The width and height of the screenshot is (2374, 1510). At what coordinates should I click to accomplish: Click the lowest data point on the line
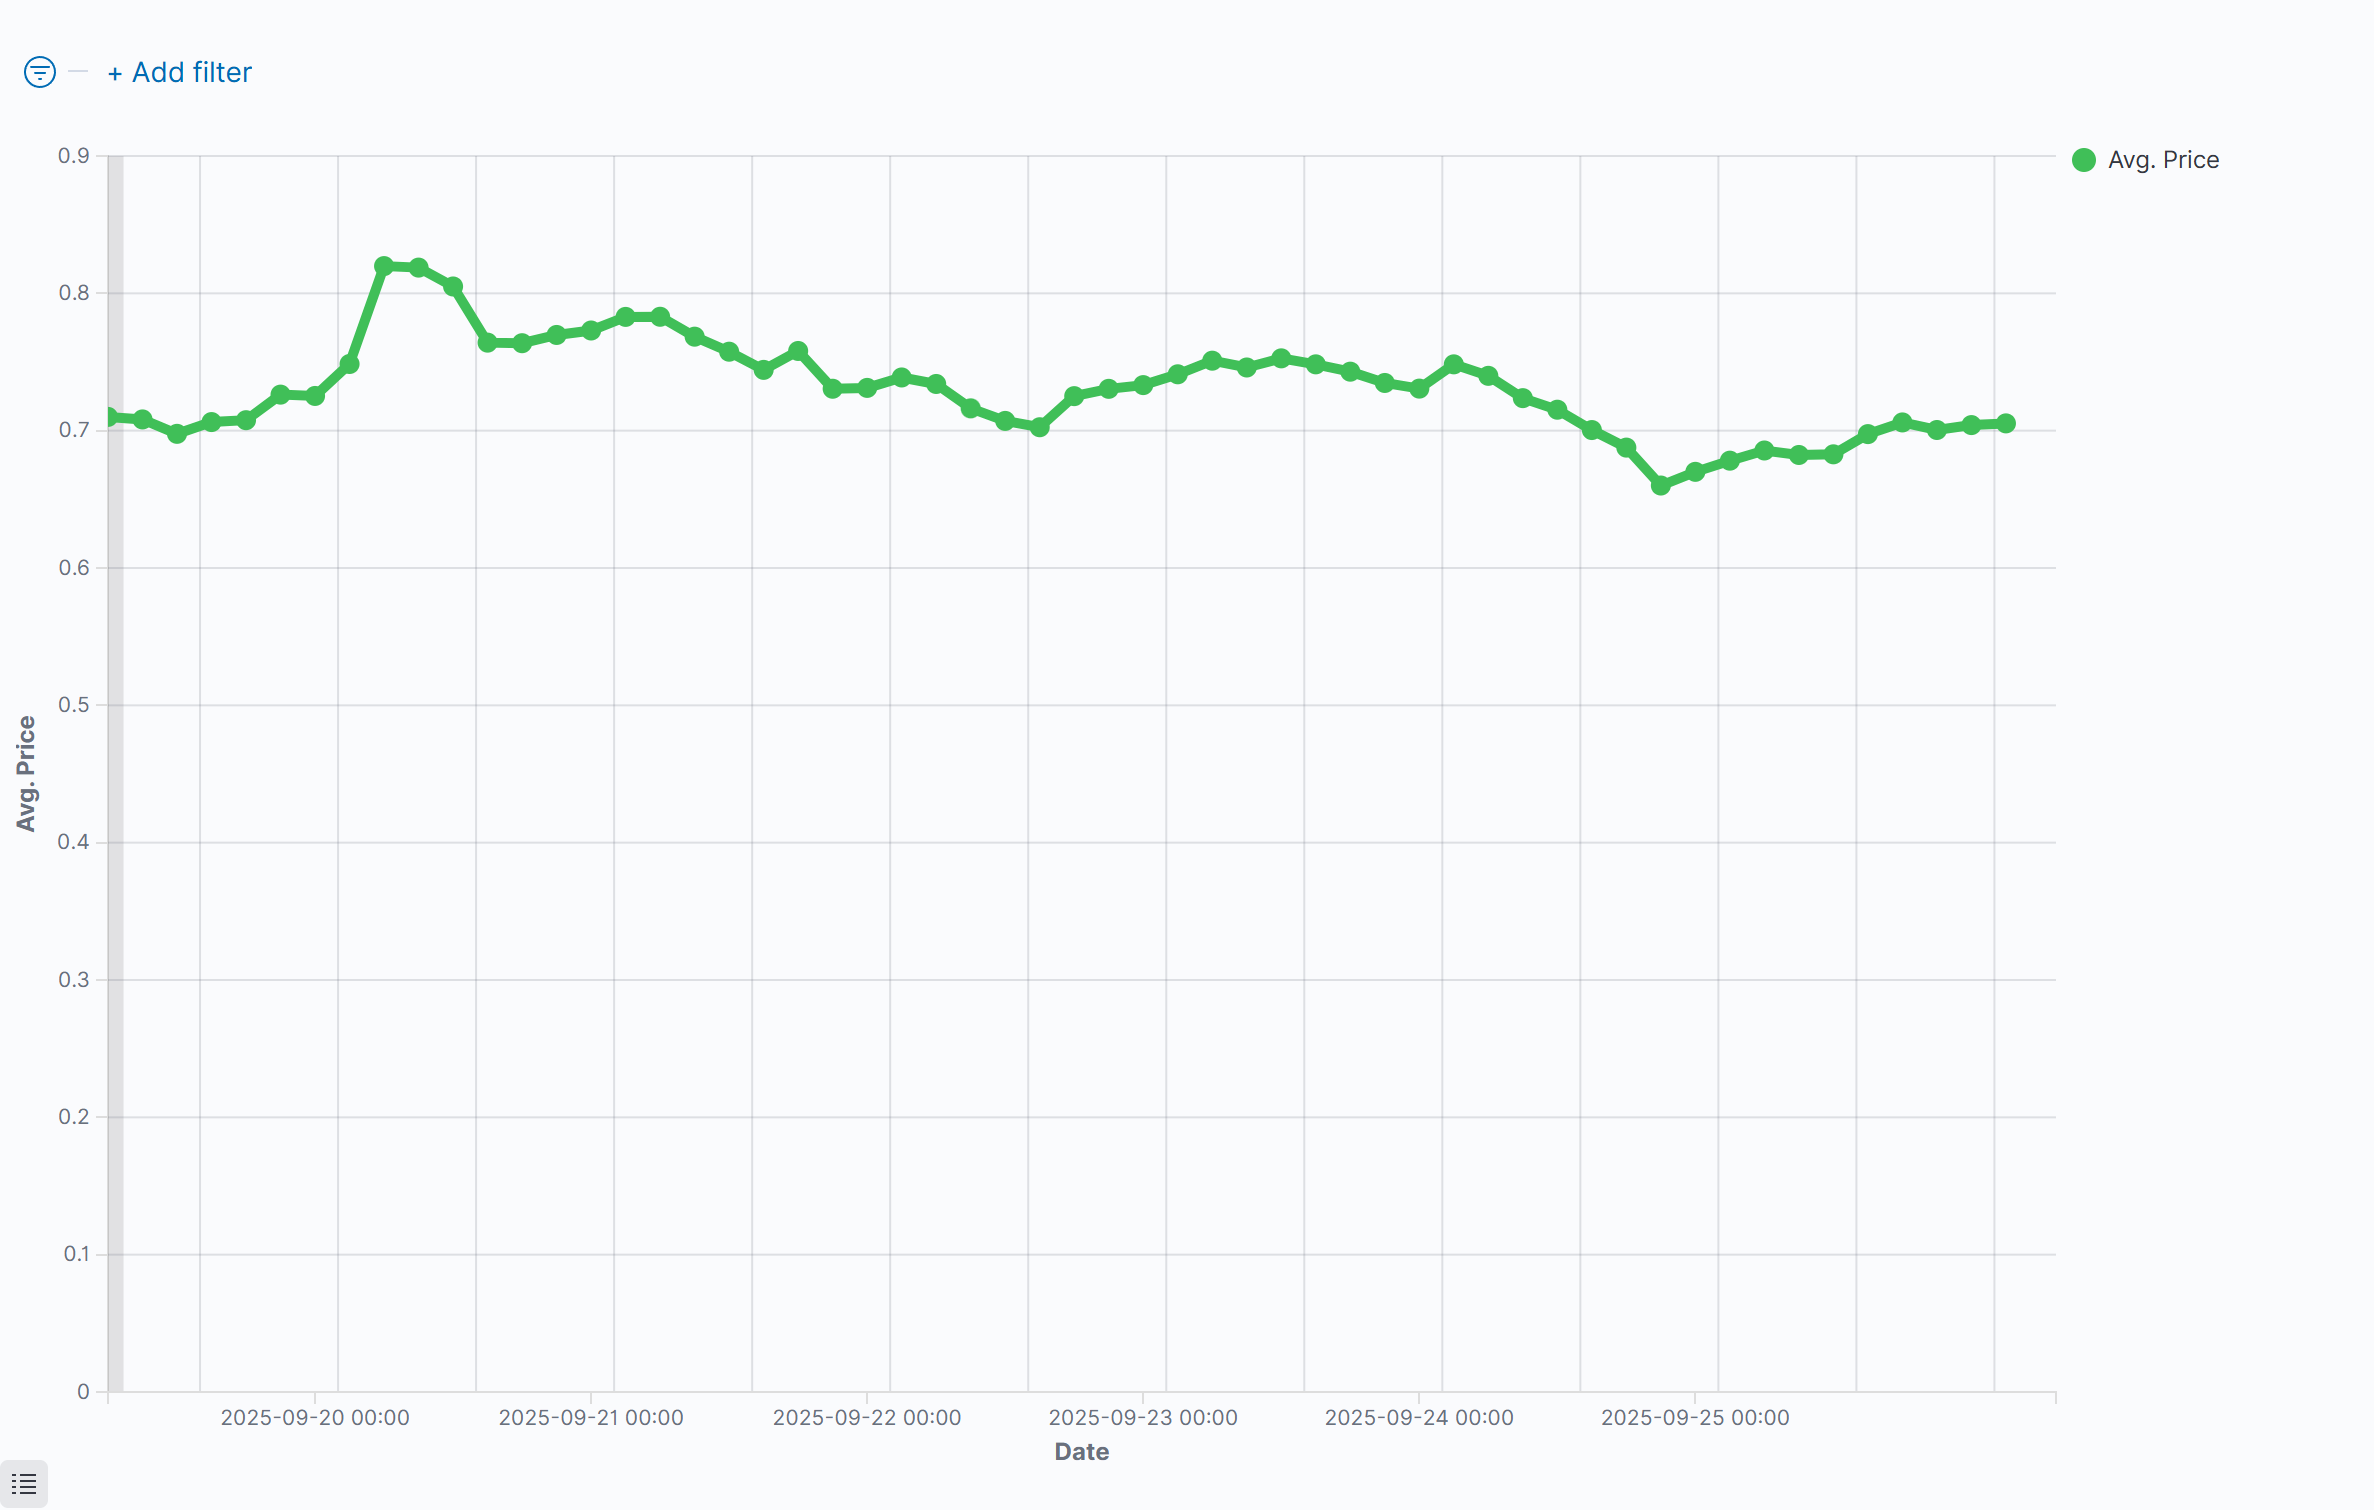point(1661,486)
